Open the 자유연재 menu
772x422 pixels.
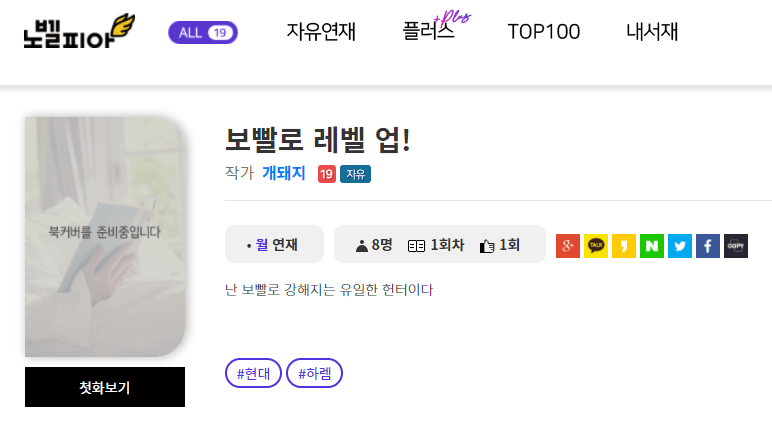[321, 32]
